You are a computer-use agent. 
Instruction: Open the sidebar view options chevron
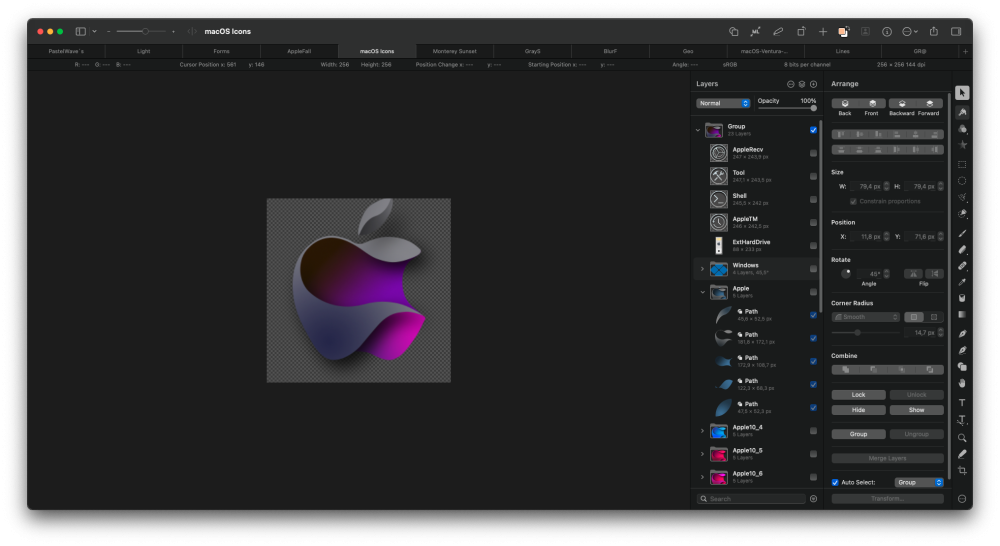[x=94, y=31]
